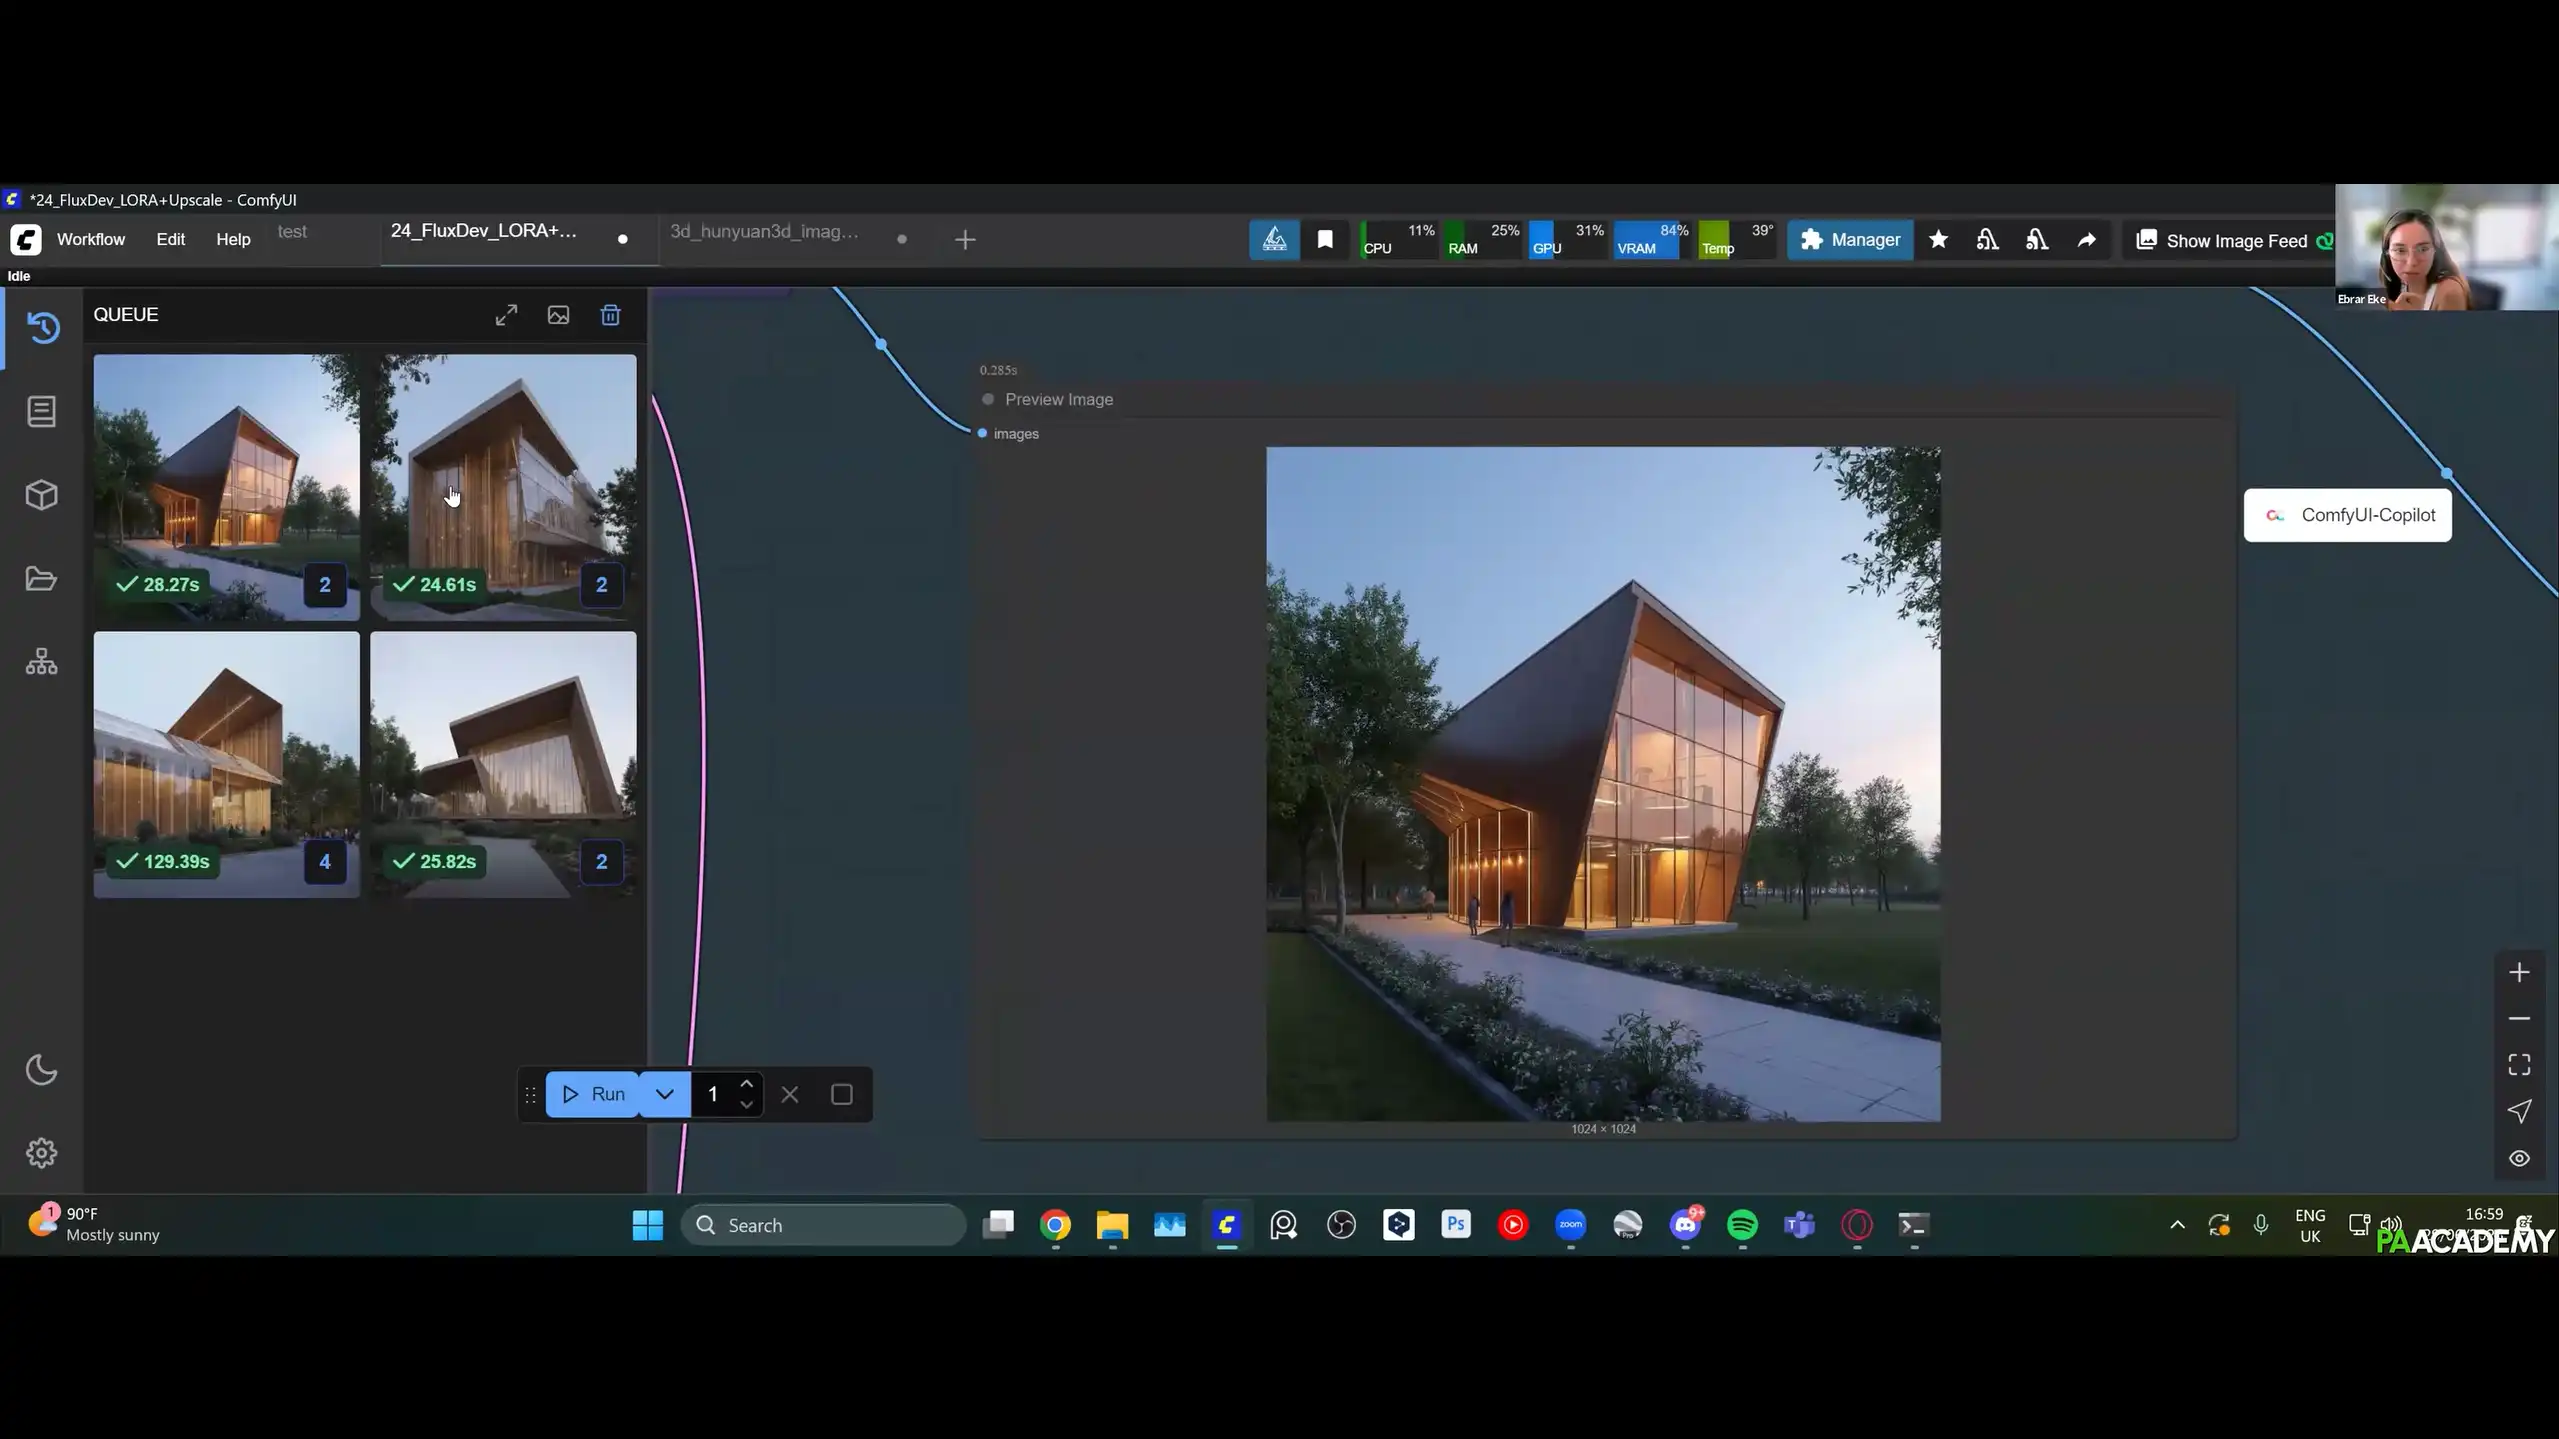Select the 28.27s queue result thumbnail
Screen dimensions: 2559x1439
[227, 487]
